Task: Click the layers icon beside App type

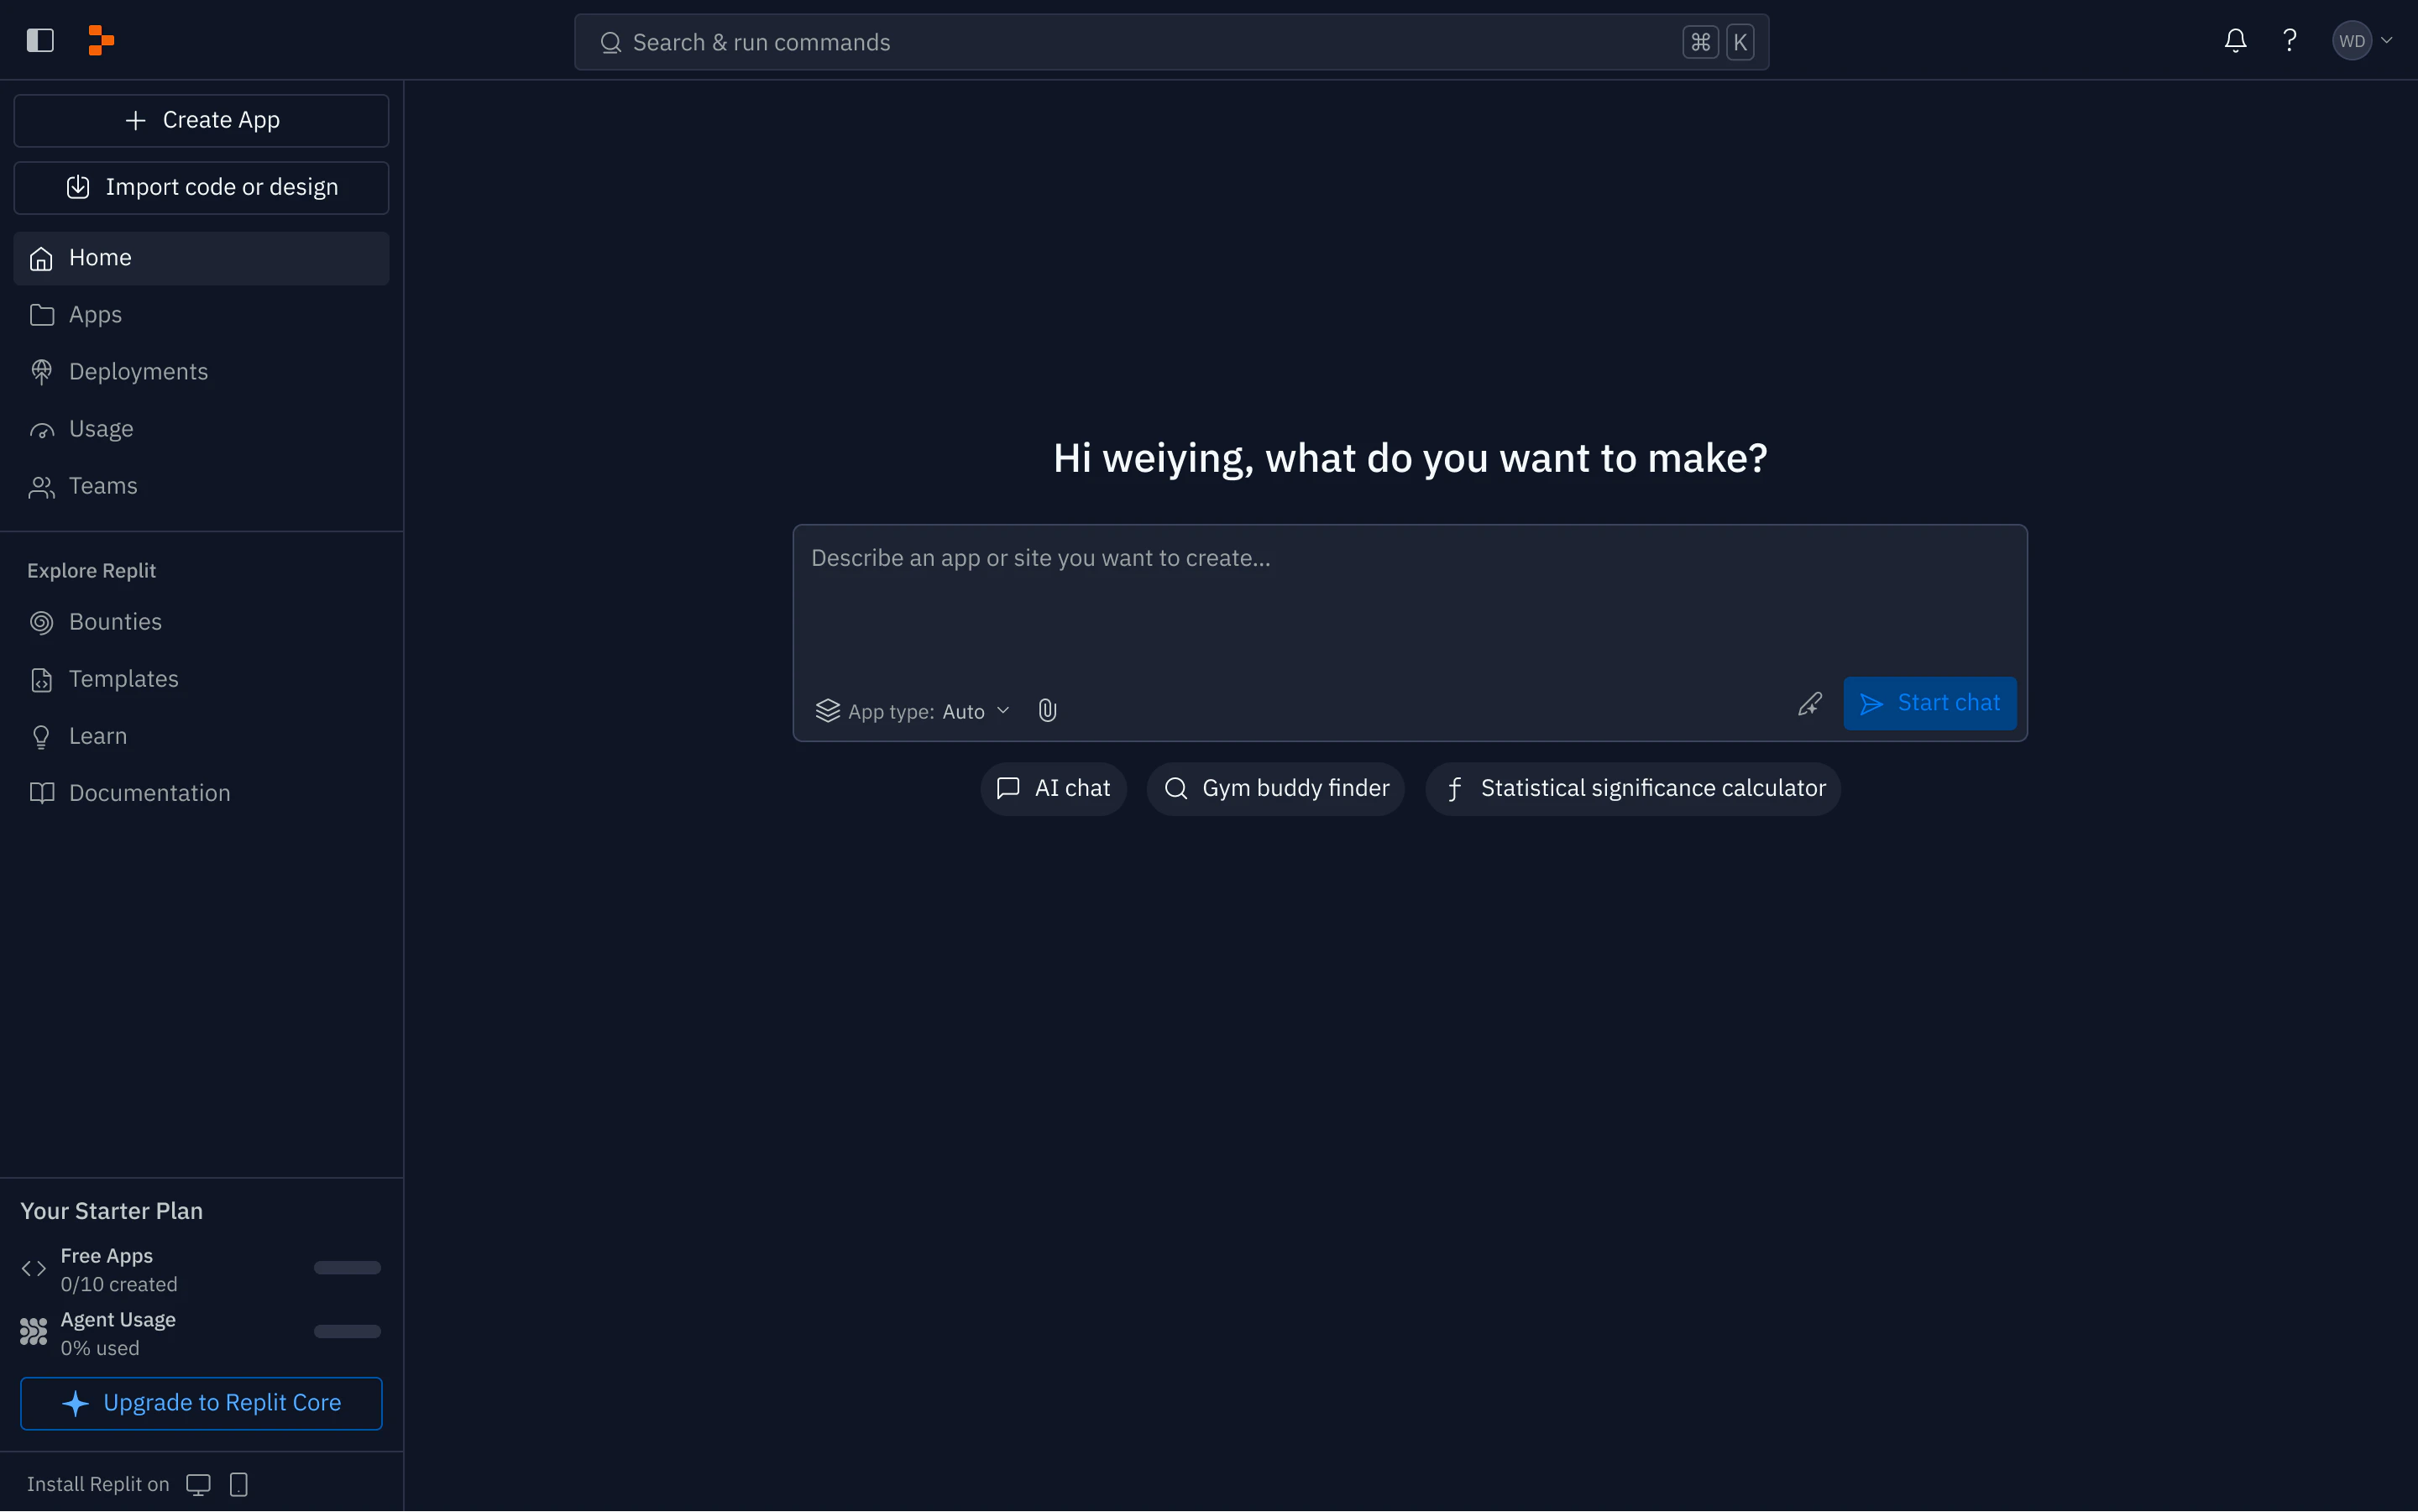Action: [x=827, y=711]
